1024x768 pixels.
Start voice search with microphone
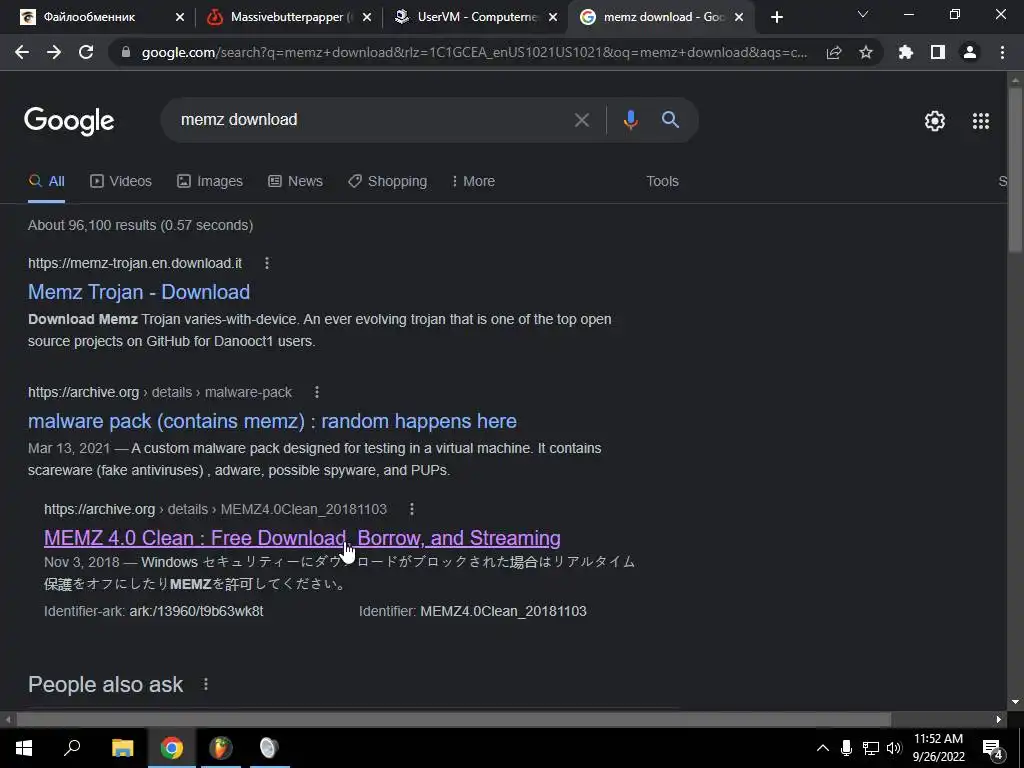coord(630,120)
